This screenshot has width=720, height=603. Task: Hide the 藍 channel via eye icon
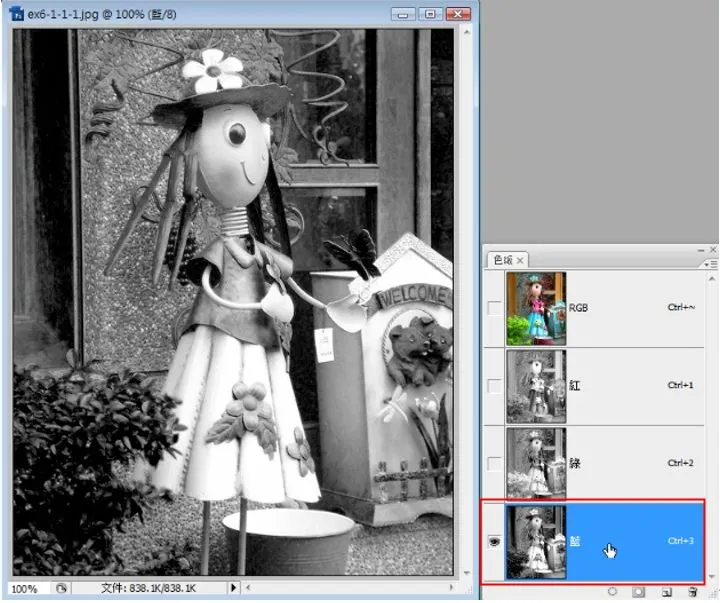(x=494, y=541)
